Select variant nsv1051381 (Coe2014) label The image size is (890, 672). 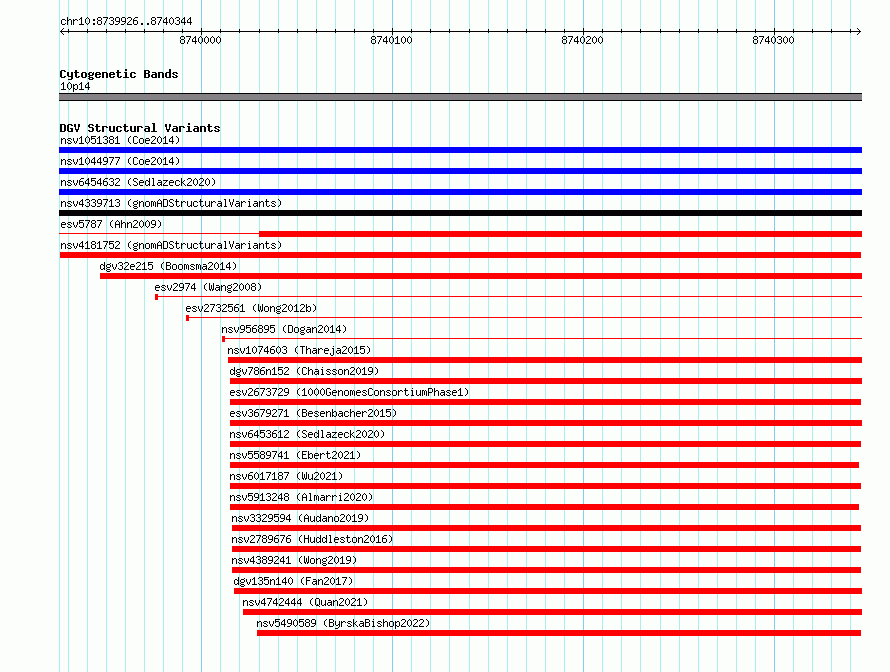120,140
